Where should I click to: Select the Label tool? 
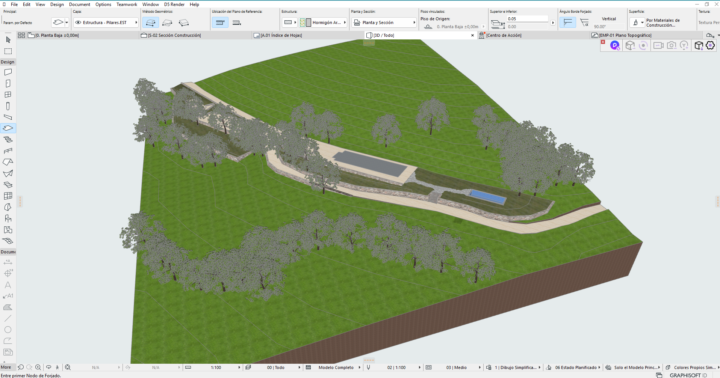8,296
